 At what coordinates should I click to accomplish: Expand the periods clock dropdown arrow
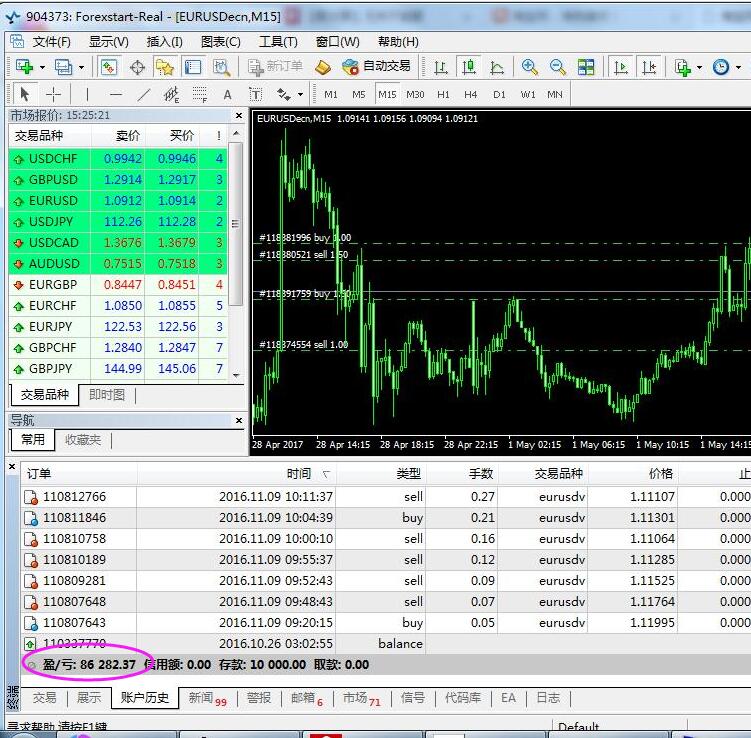[738, 68]
